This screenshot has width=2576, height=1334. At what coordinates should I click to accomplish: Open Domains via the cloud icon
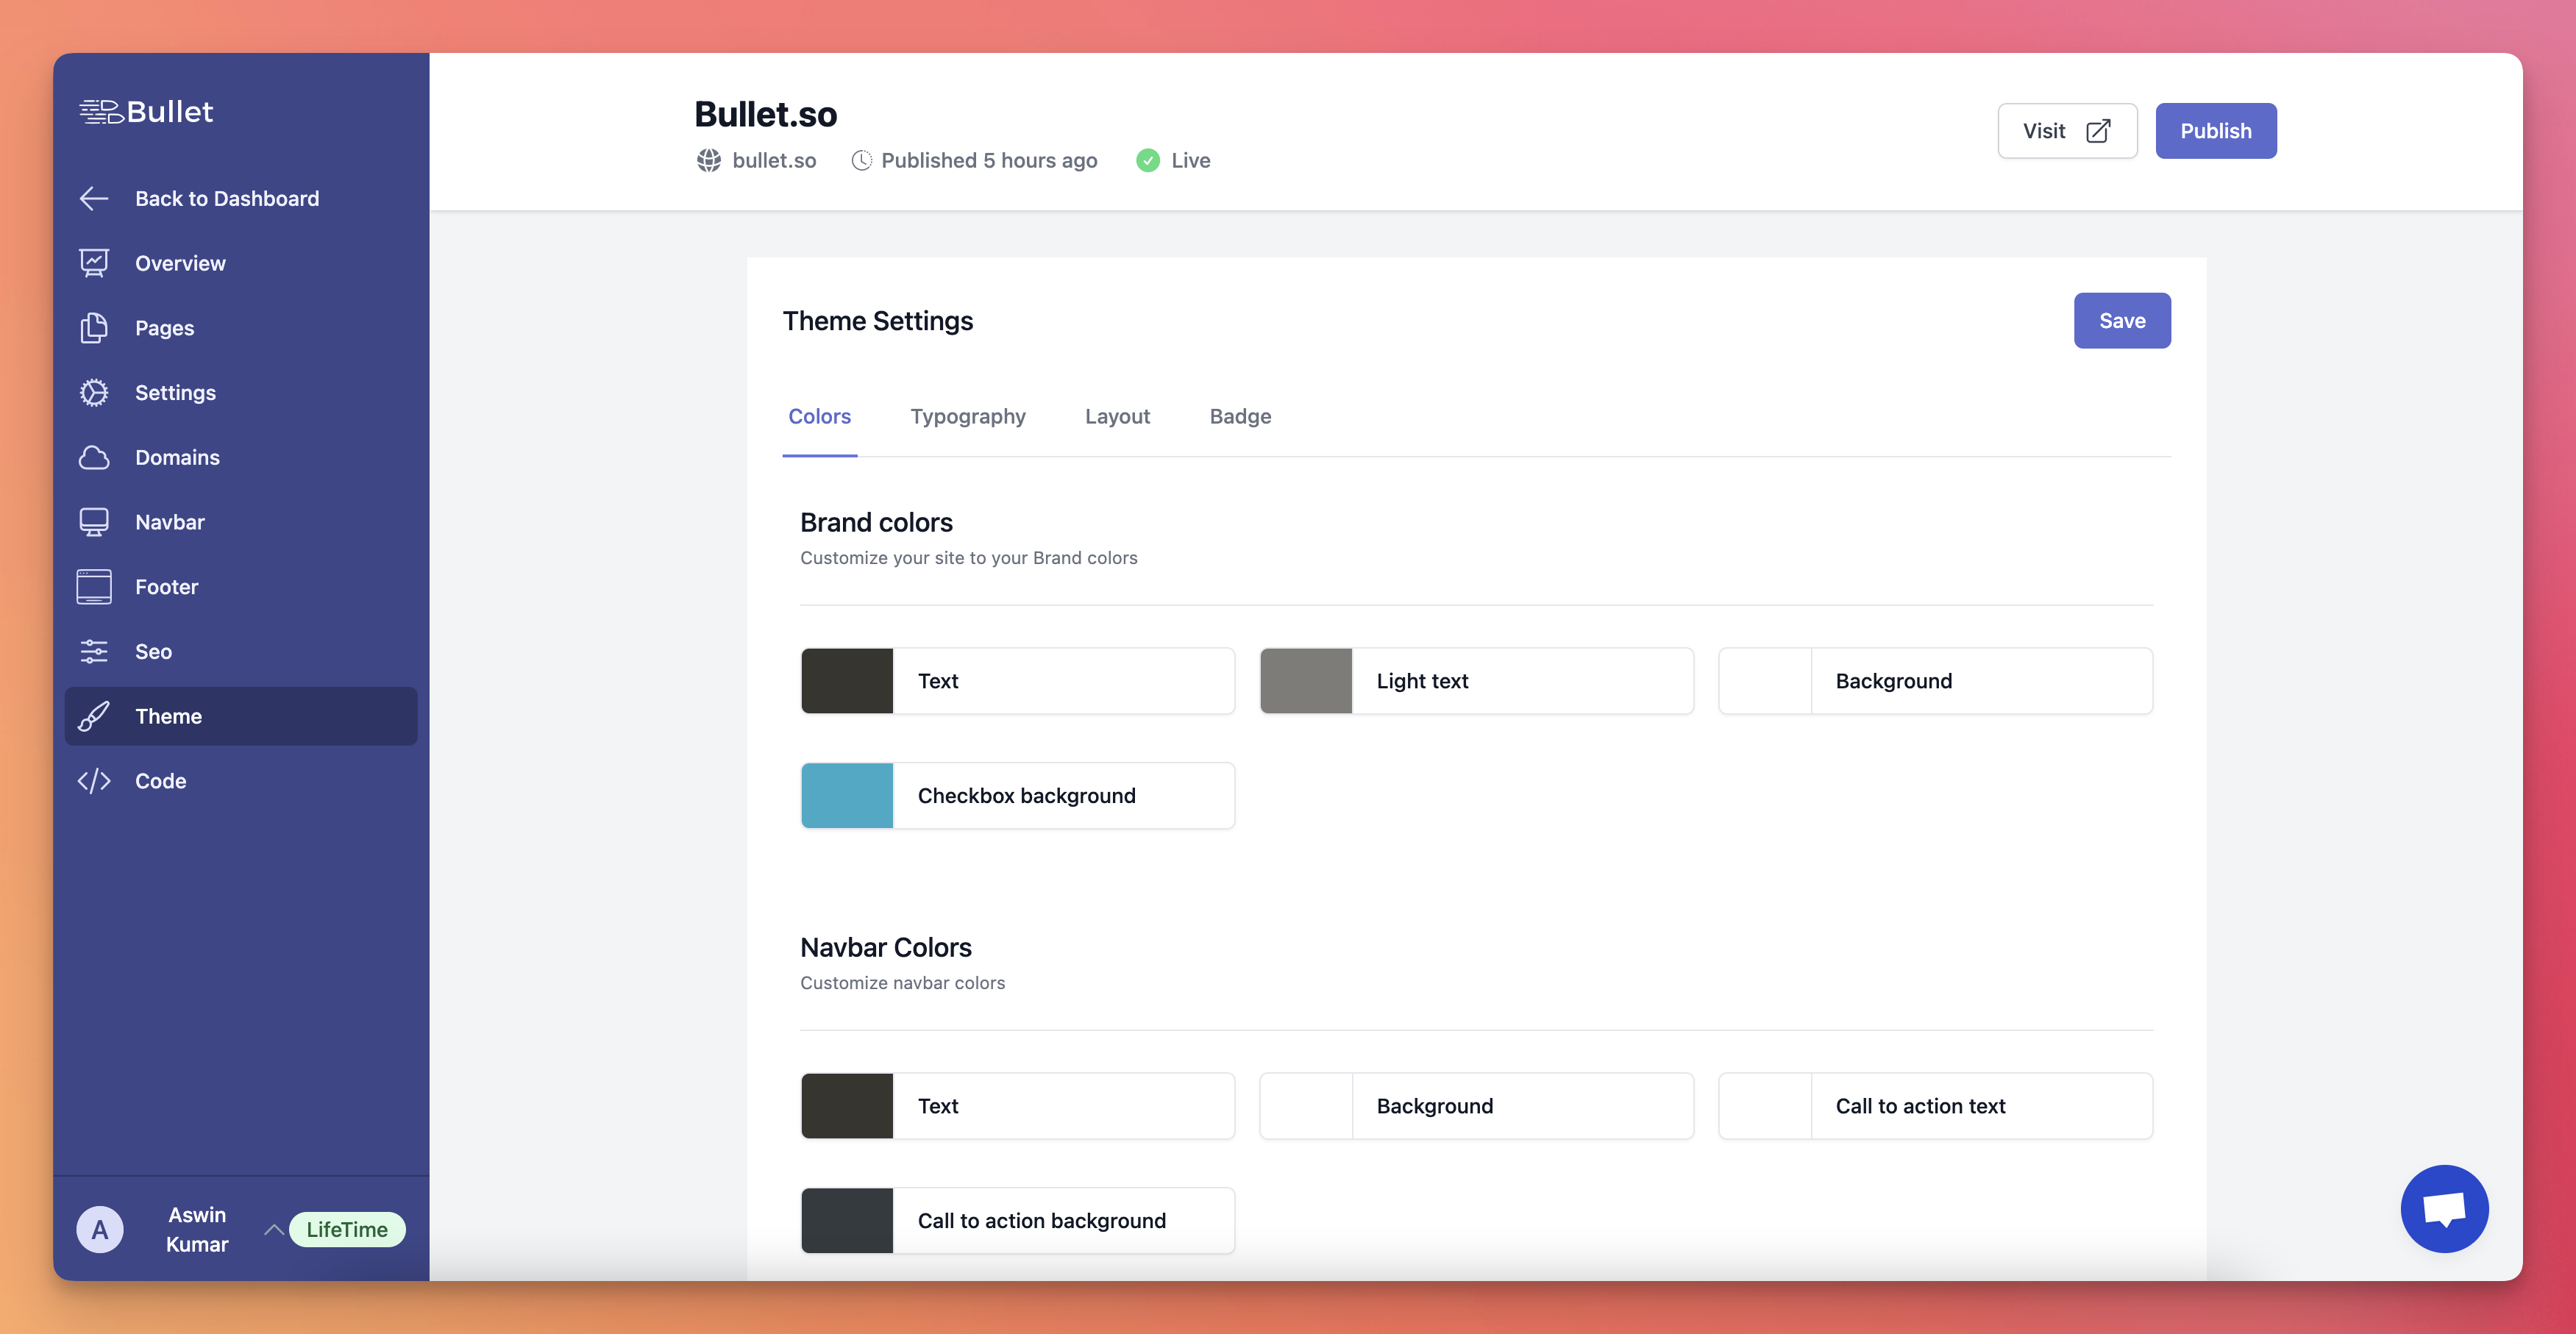click(x=94, y=457)
